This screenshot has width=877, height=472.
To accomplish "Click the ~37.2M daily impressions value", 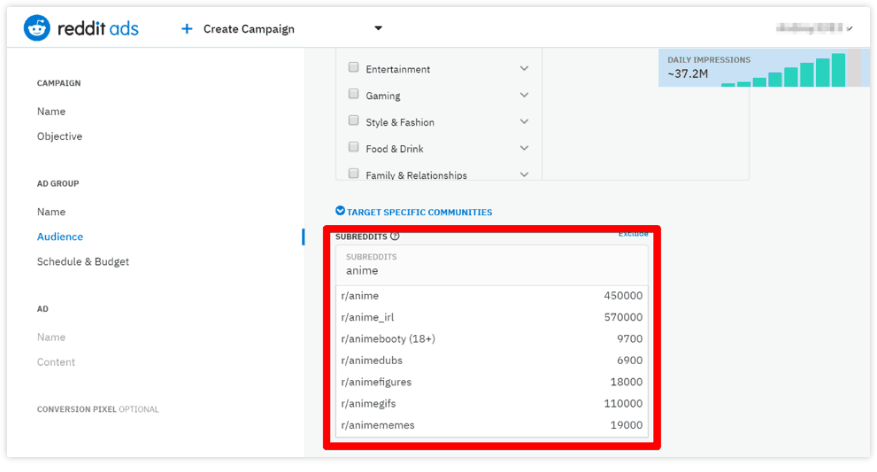I will click(687, 74).
